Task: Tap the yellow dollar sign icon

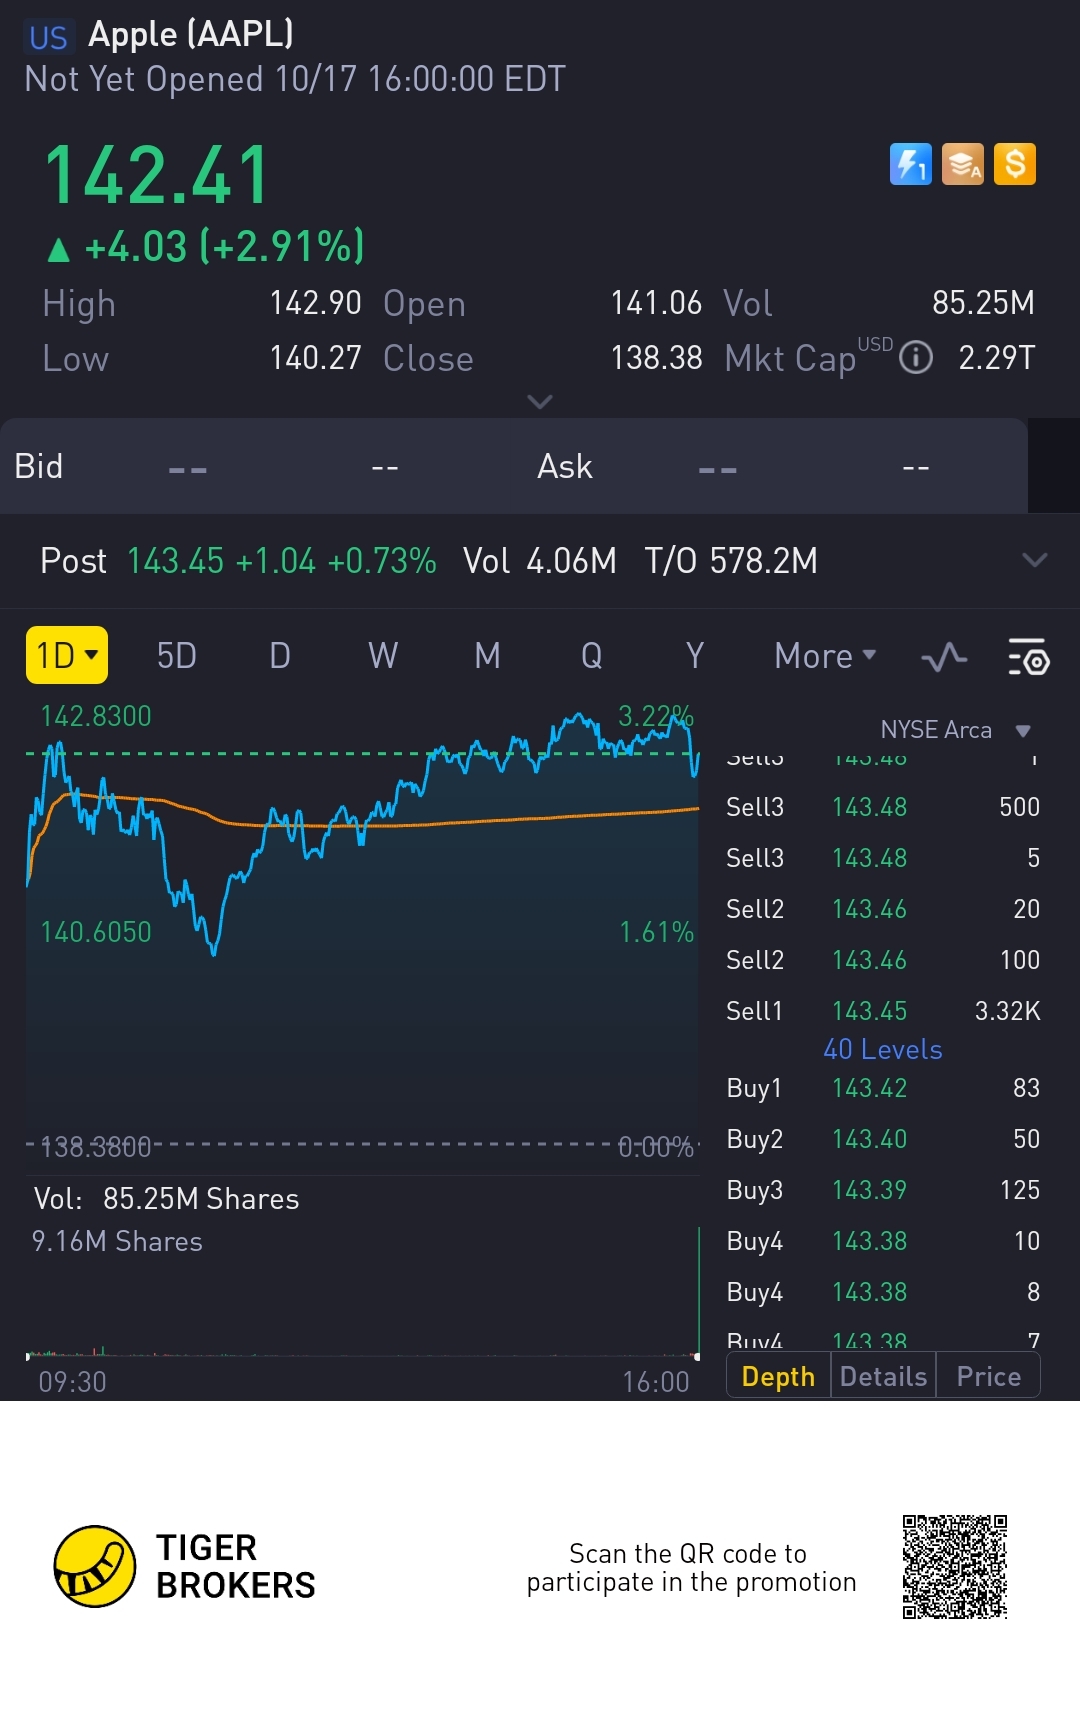Action: click(x=1015, y=165)
